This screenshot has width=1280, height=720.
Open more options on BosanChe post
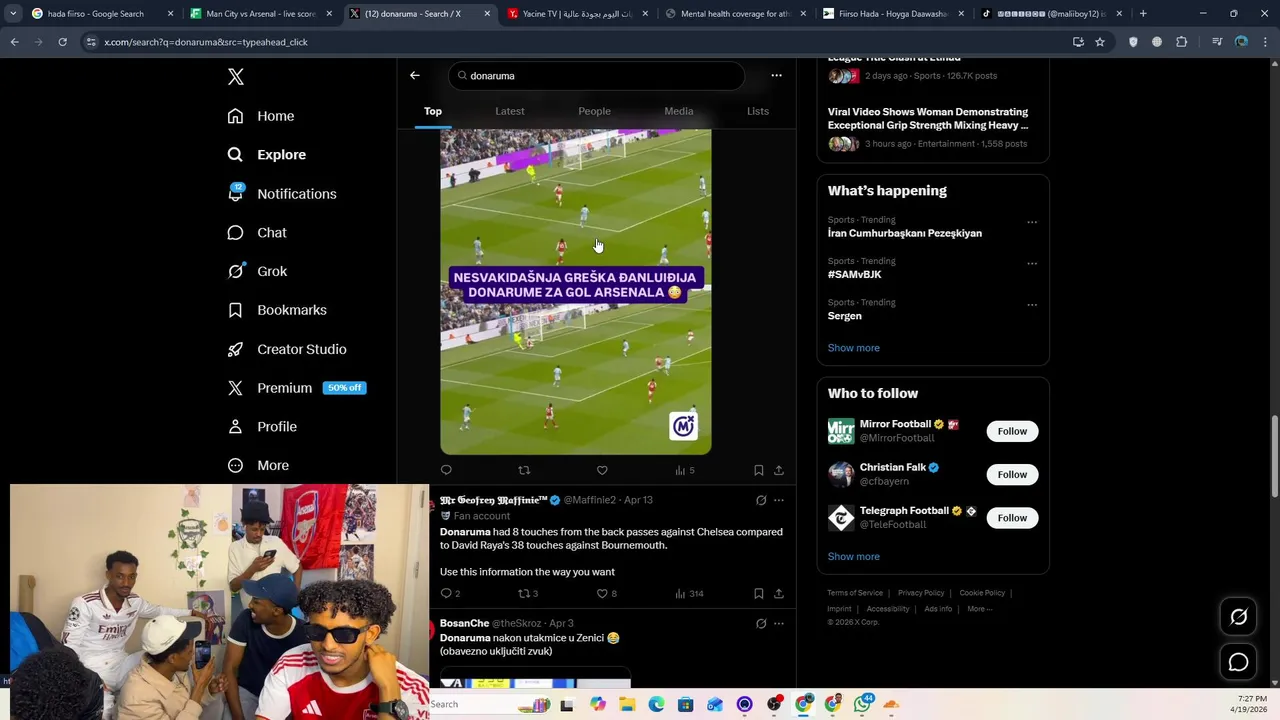click(x=779, y=624)
